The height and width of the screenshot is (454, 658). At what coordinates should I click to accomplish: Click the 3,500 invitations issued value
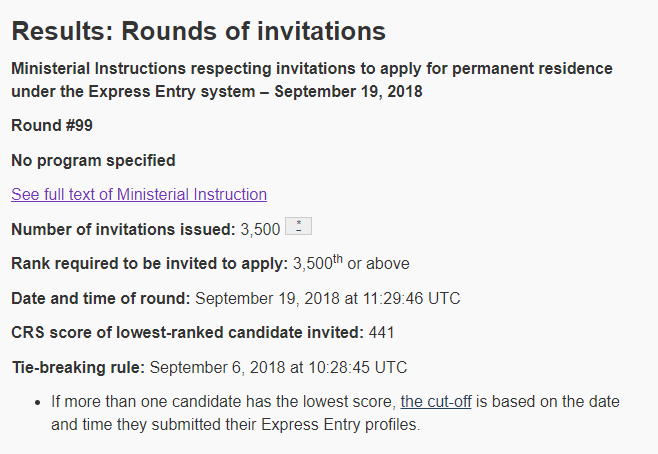click(x=260, y=229)
